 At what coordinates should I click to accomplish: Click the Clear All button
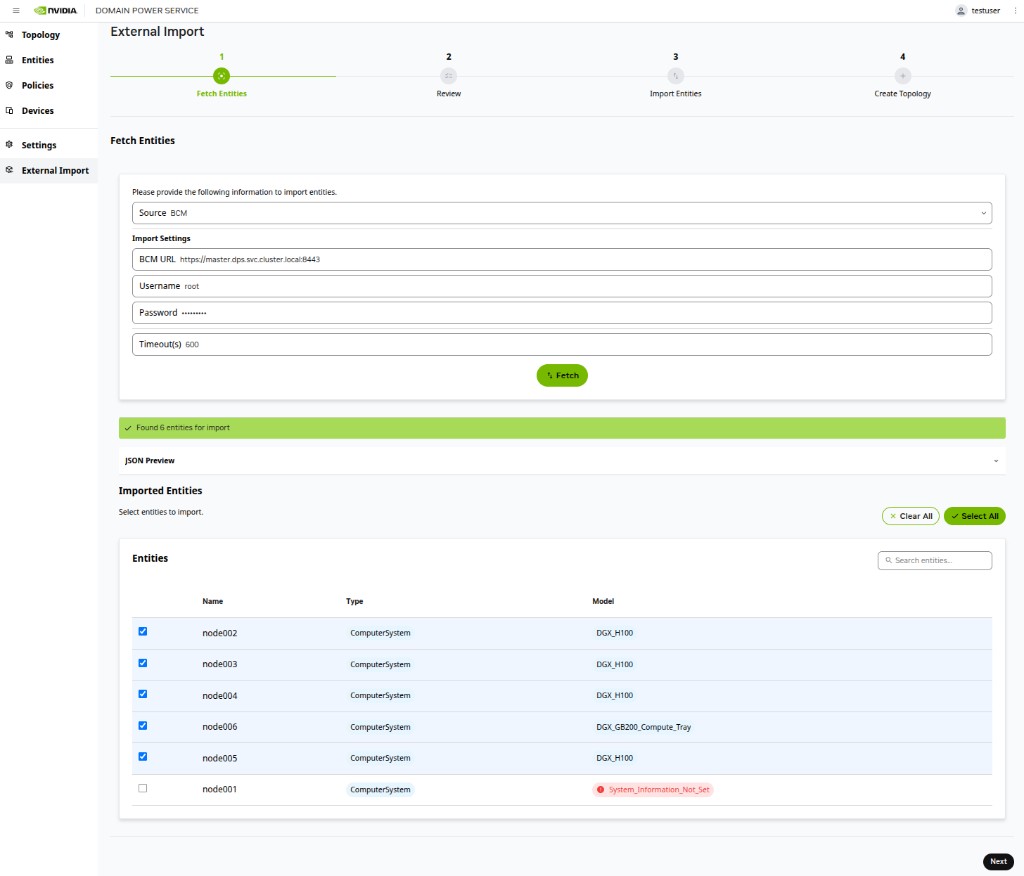[910, 516]
